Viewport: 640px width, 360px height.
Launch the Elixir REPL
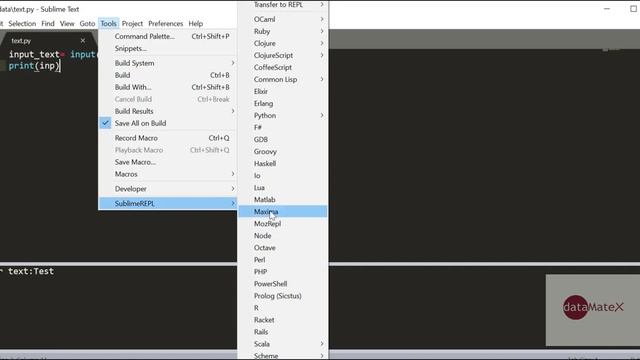[283, 91]
